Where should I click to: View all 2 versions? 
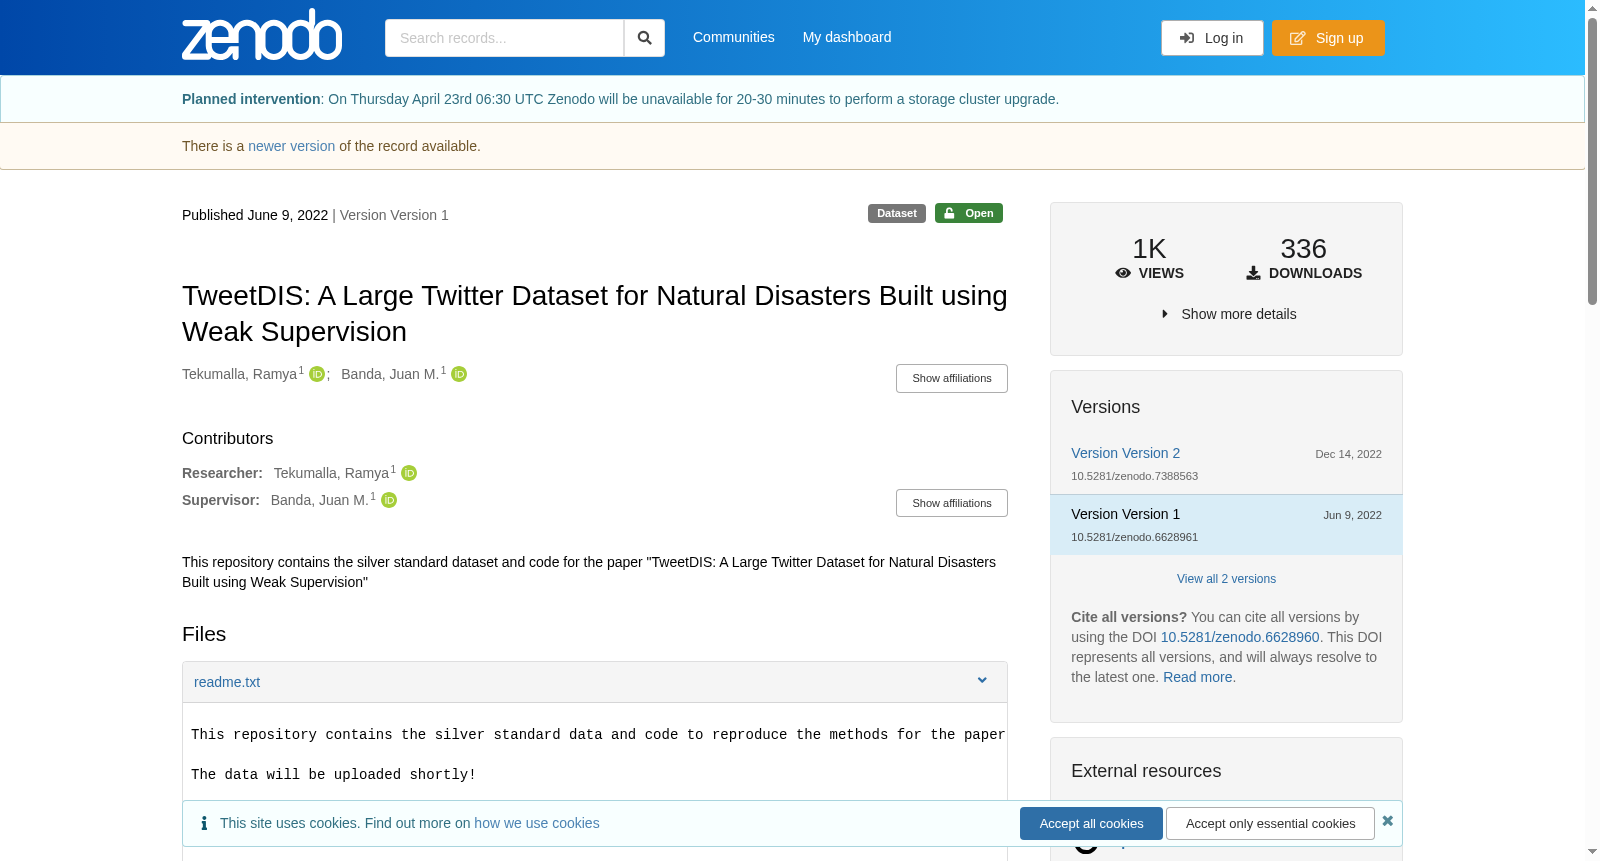tap(1226, 579)
